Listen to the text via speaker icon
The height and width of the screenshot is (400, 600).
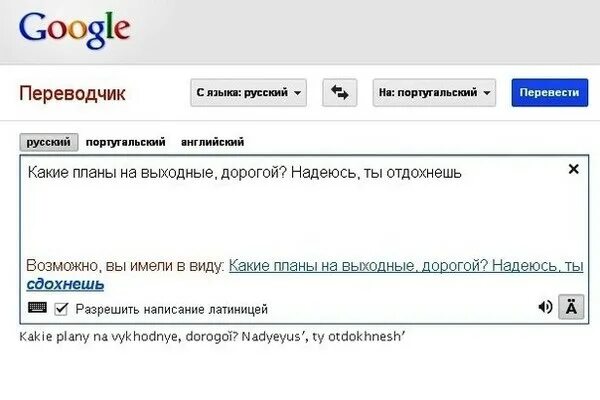[x=545, y=307]
